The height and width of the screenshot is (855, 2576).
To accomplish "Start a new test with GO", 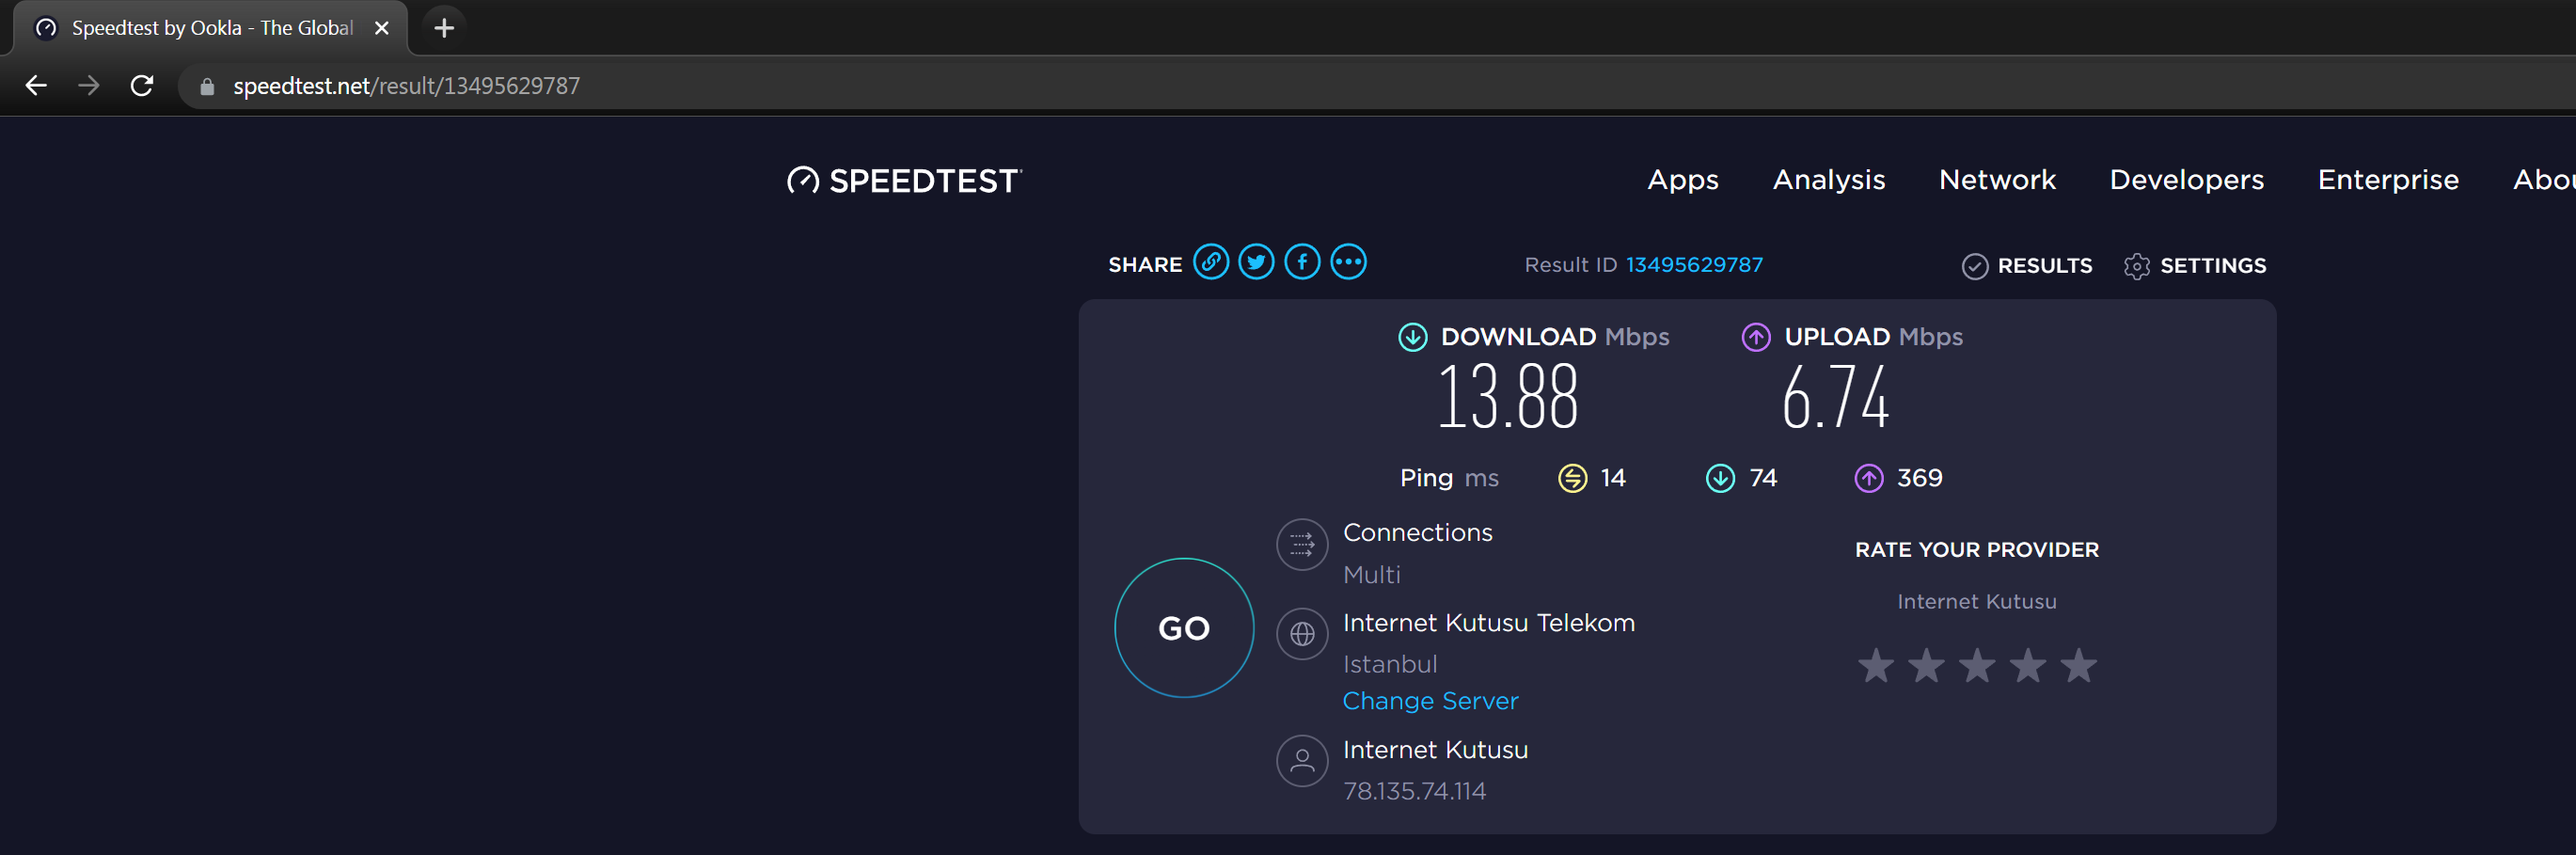I will (x=1184, y=628).
